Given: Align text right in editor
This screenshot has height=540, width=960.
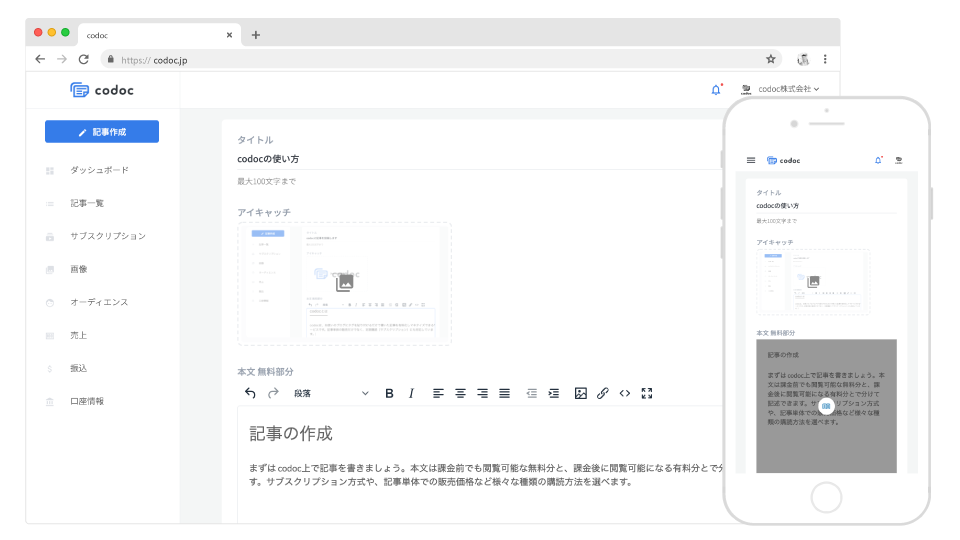Looking at the screenshot, I should tap(482, 393).
